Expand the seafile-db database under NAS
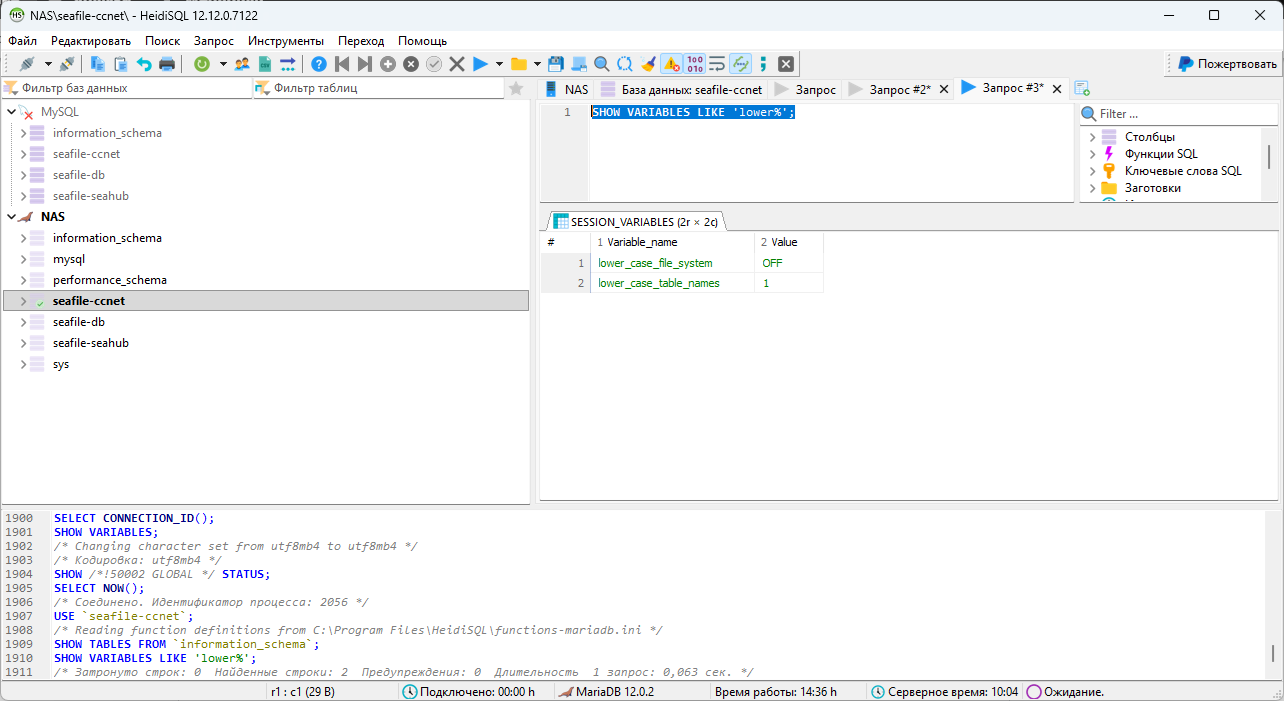The image size is (1284, 701). [22, 321]
